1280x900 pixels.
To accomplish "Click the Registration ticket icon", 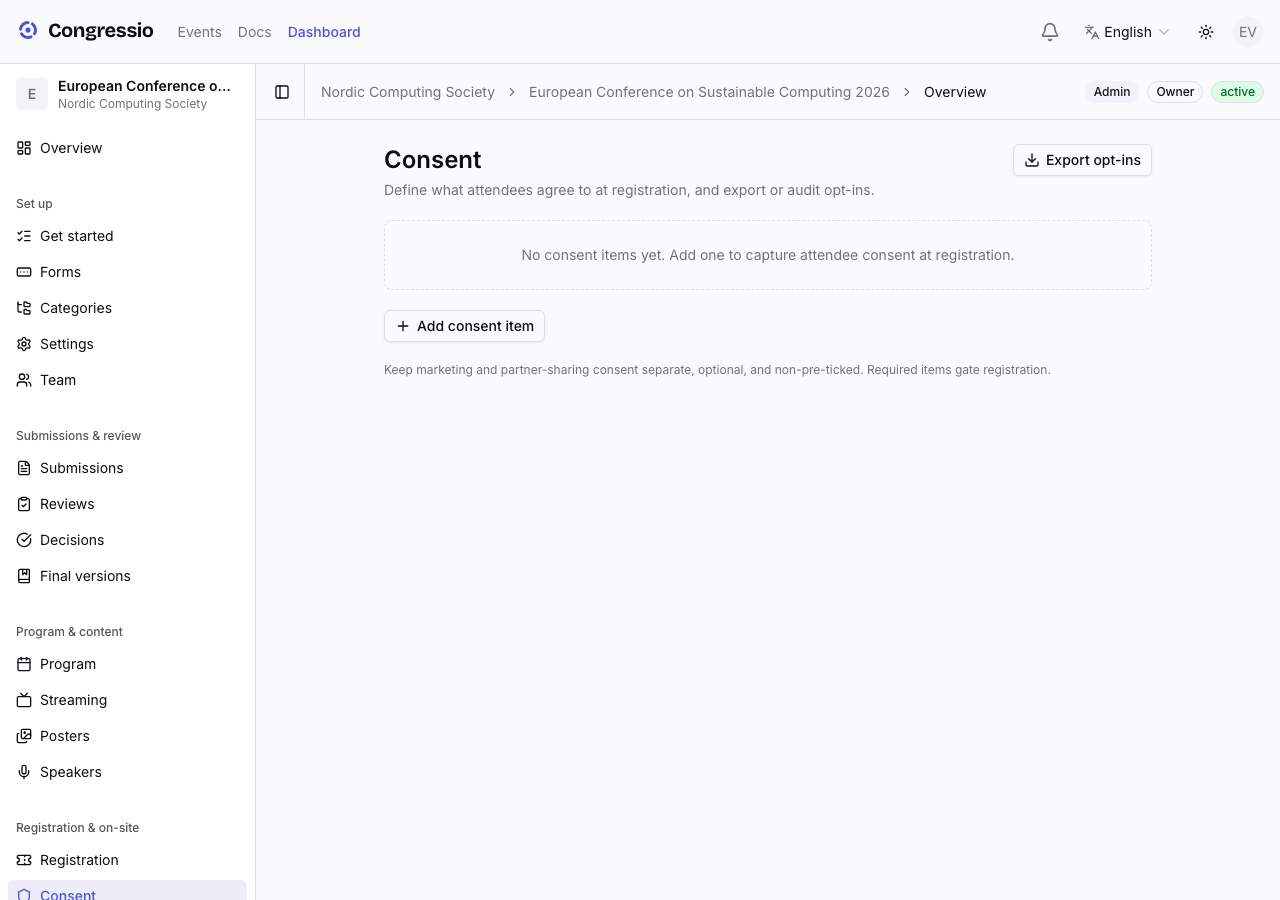I will point(24,860).
